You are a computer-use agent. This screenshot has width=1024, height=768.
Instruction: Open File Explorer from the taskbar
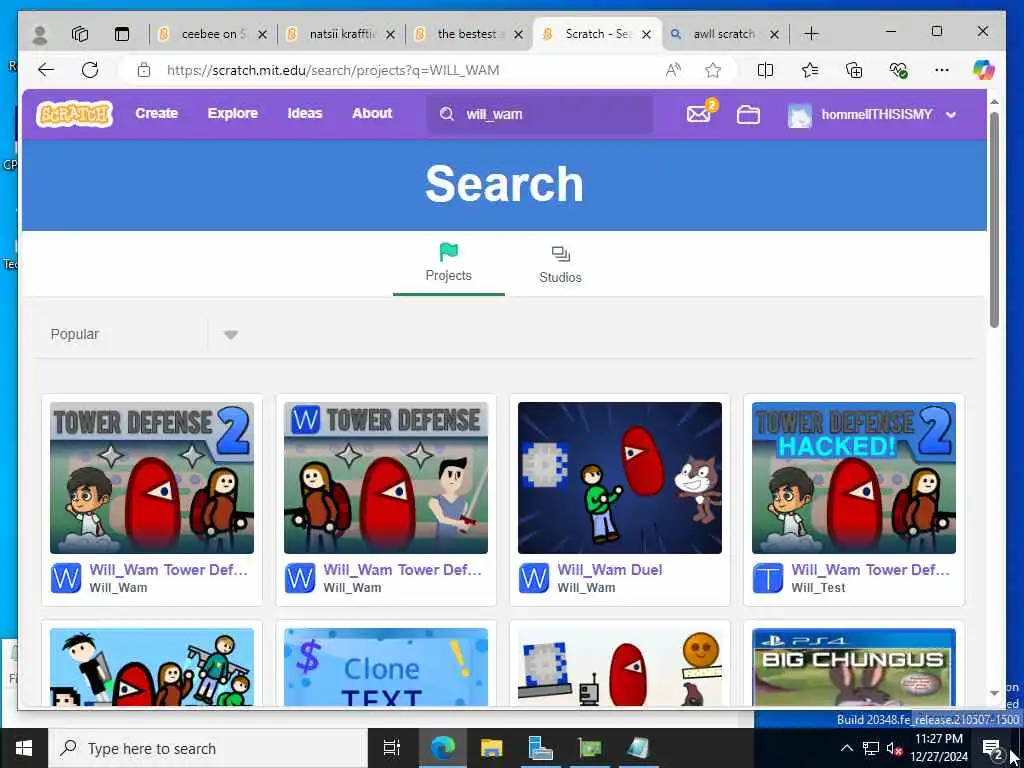point(491,748)
